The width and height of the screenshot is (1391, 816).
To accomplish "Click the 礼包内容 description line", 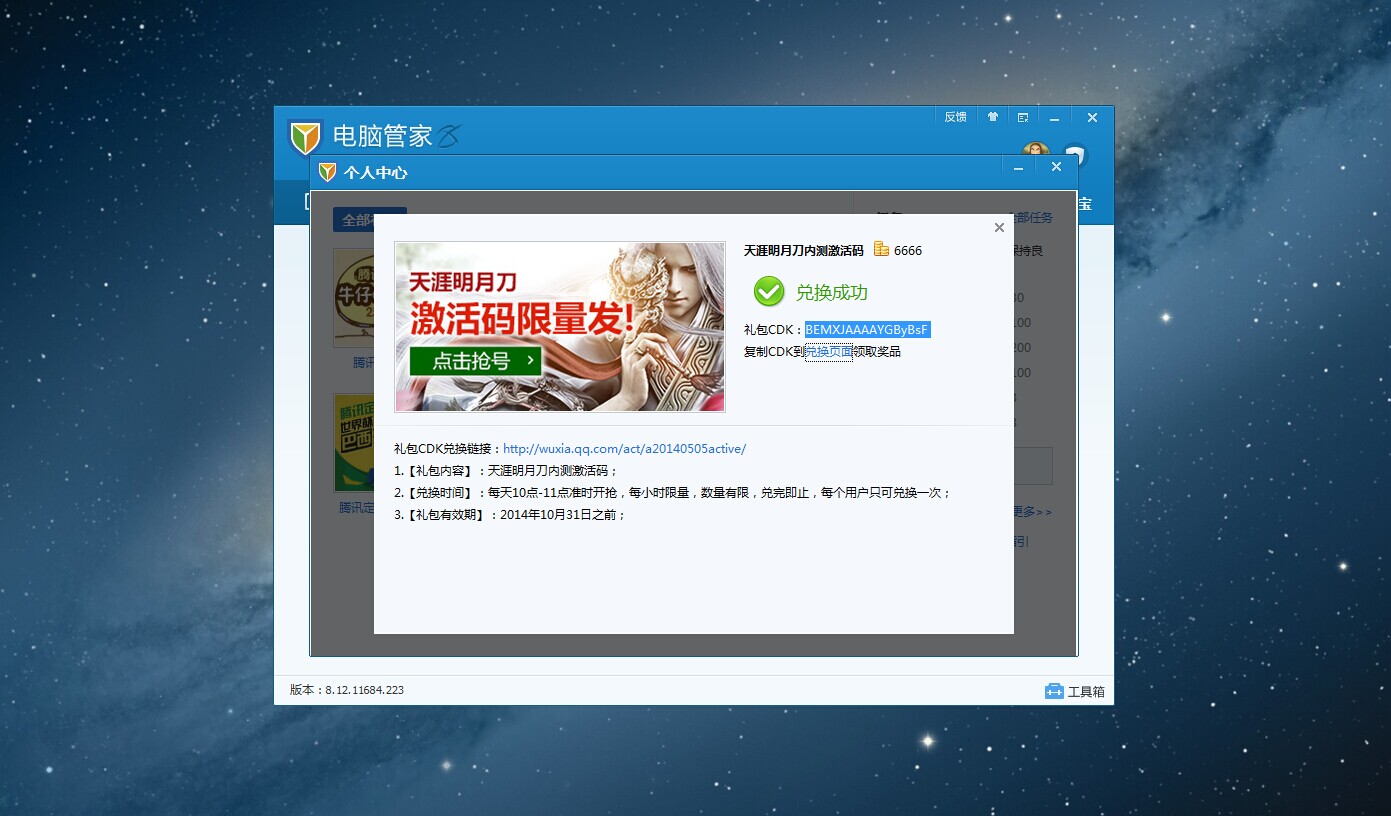I will 507,471.
